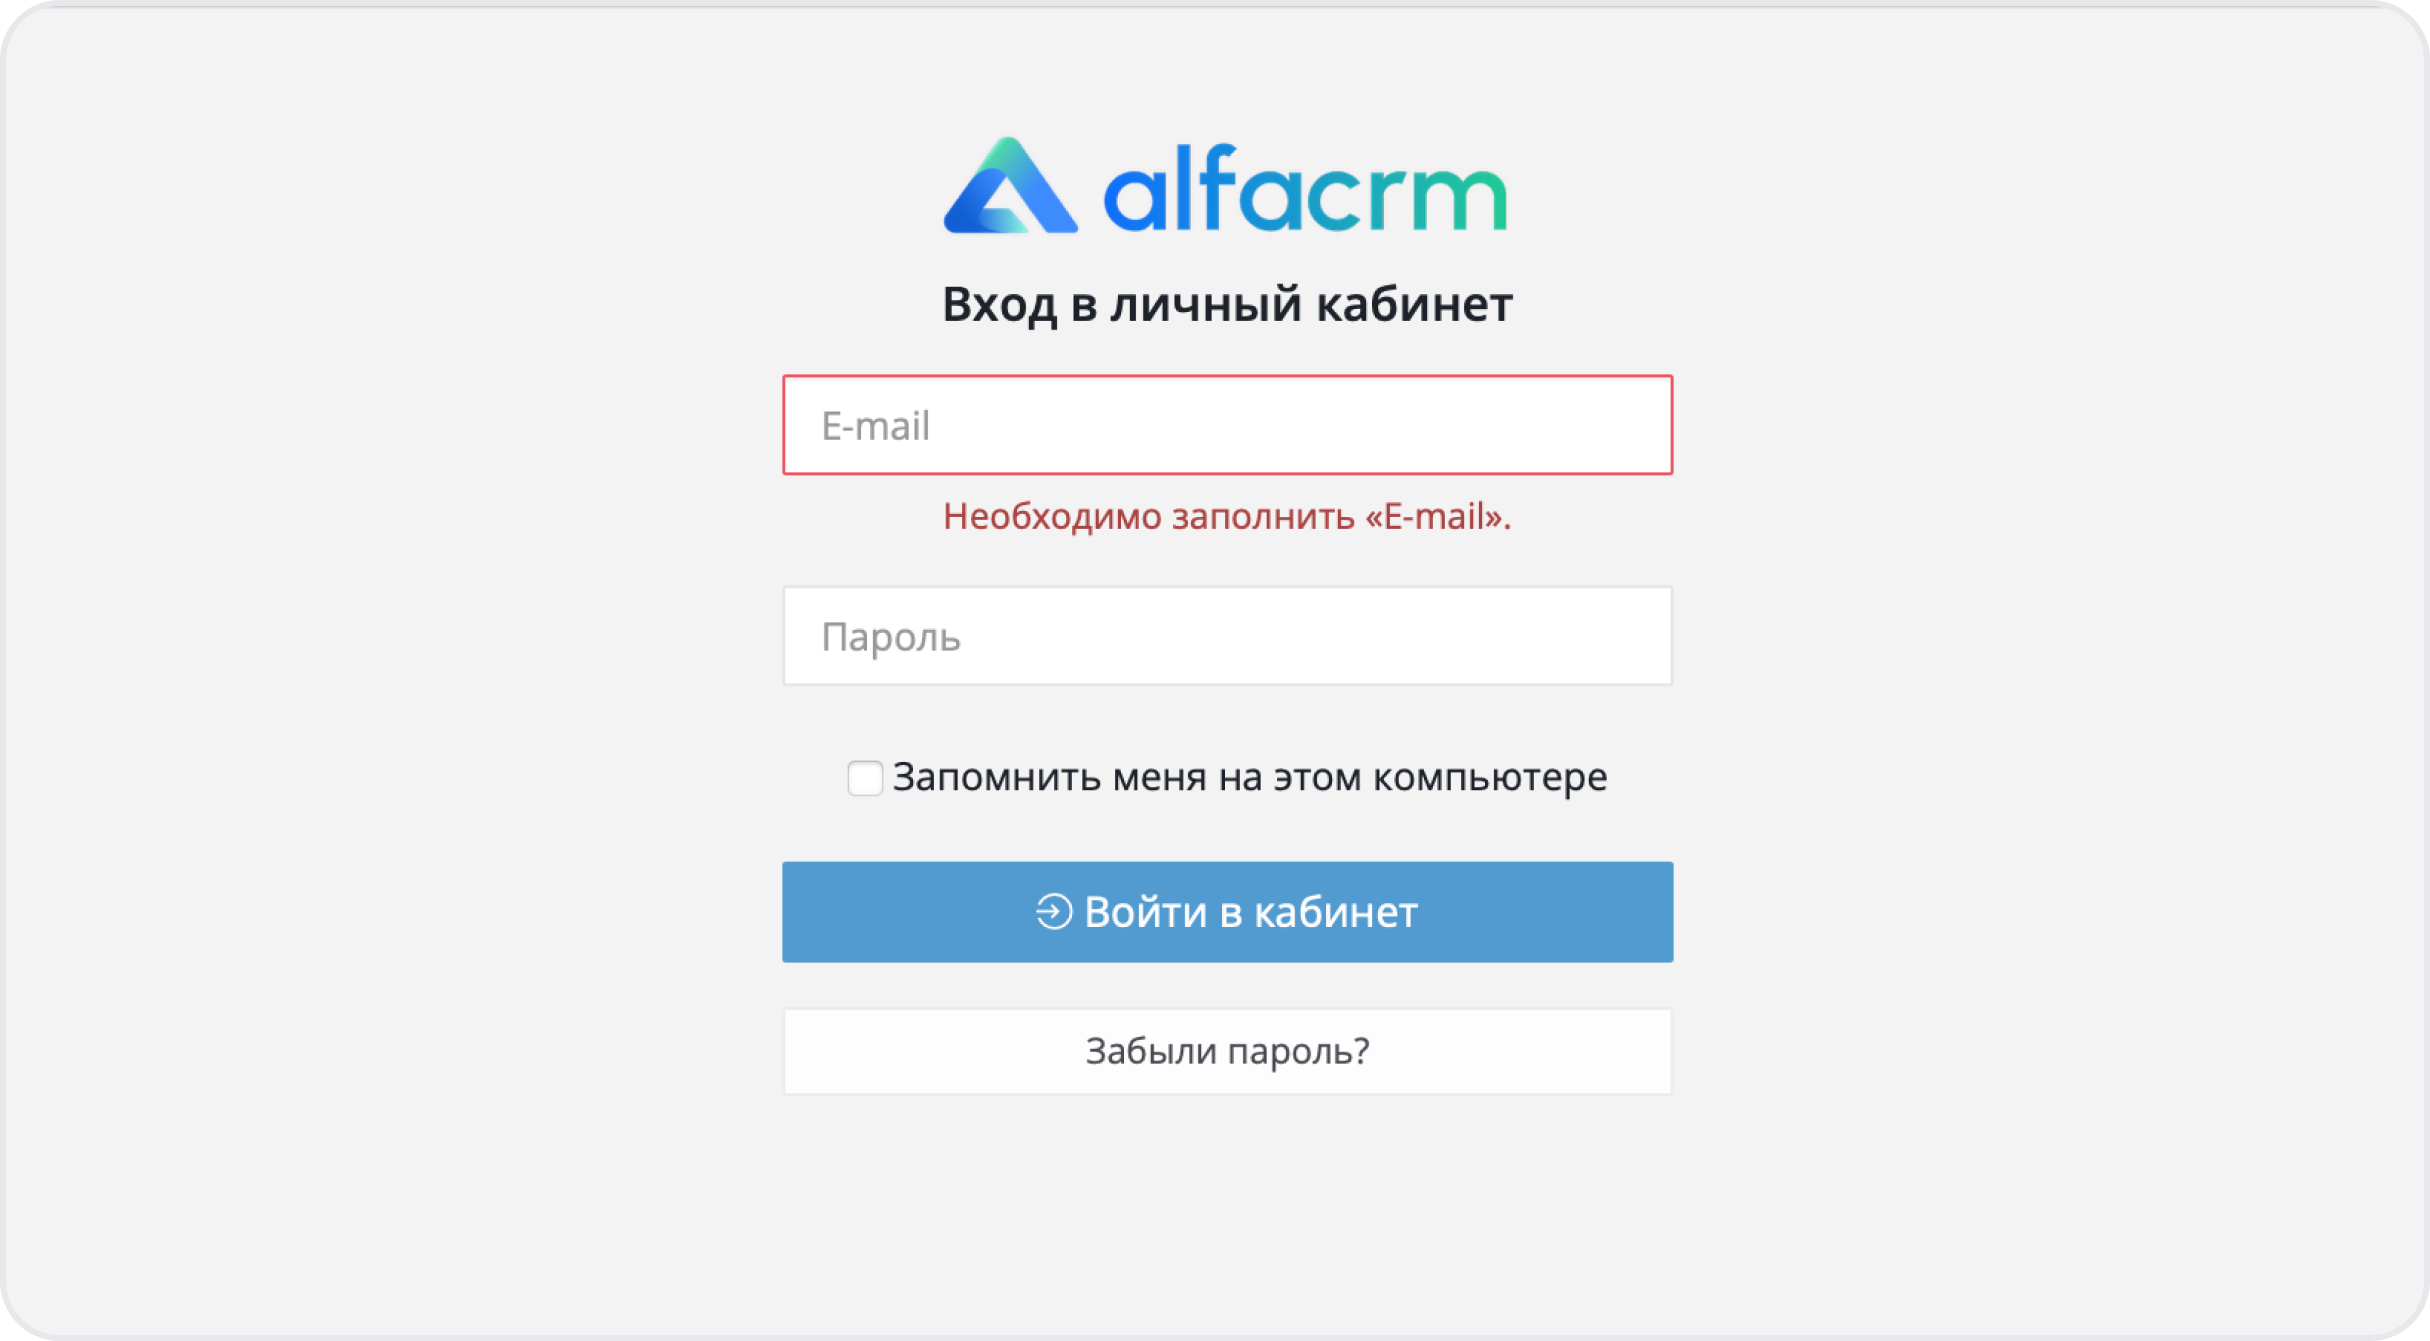This screenshot has height=1341, width=2430.
Task: Place cursor on the Пароль placeholder text
Action: [x=891, y=638]
